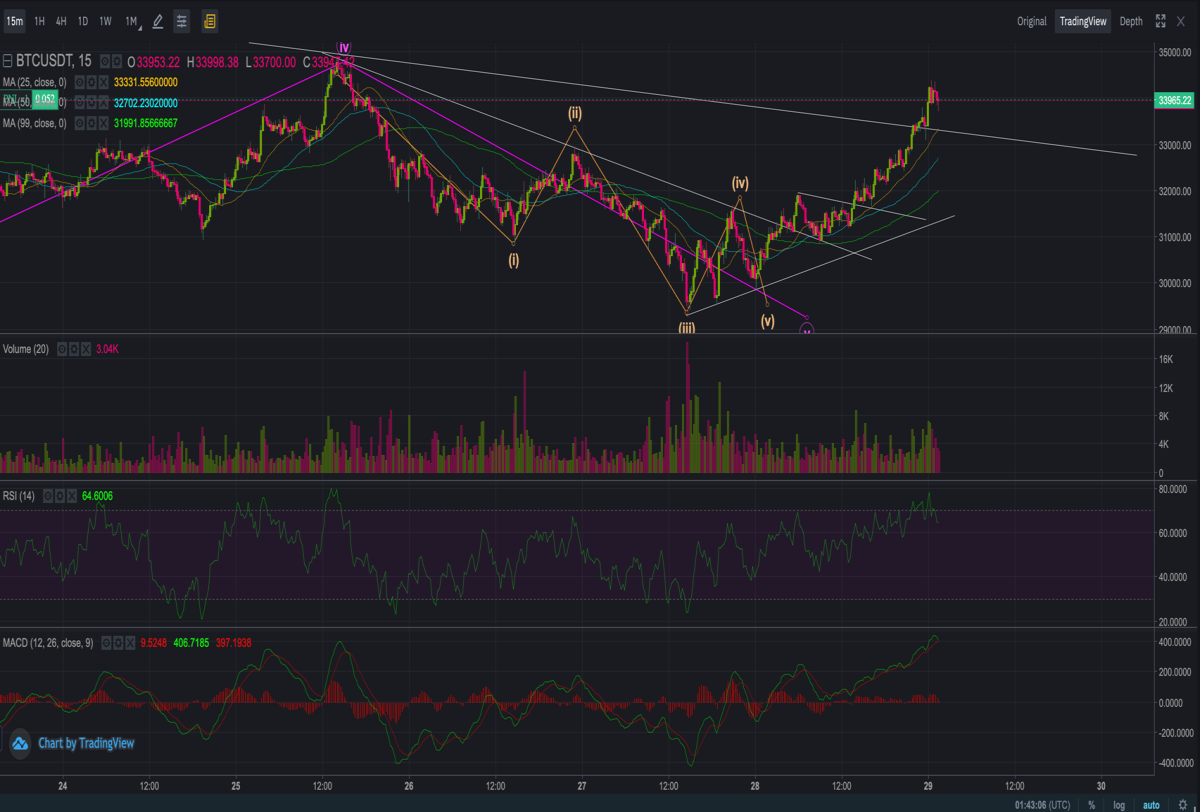Toggle visibility of BTCUSDT main series
This screenshot has height=812, width=1200.
[x=105, y=61]
